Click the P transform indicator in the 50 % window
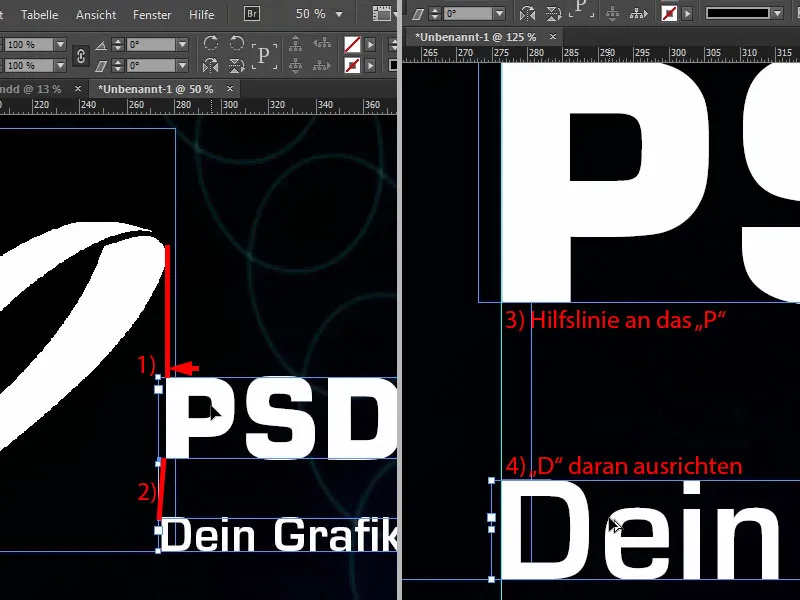The height and width of the screenshot is (600, 800). coord(264,55)
